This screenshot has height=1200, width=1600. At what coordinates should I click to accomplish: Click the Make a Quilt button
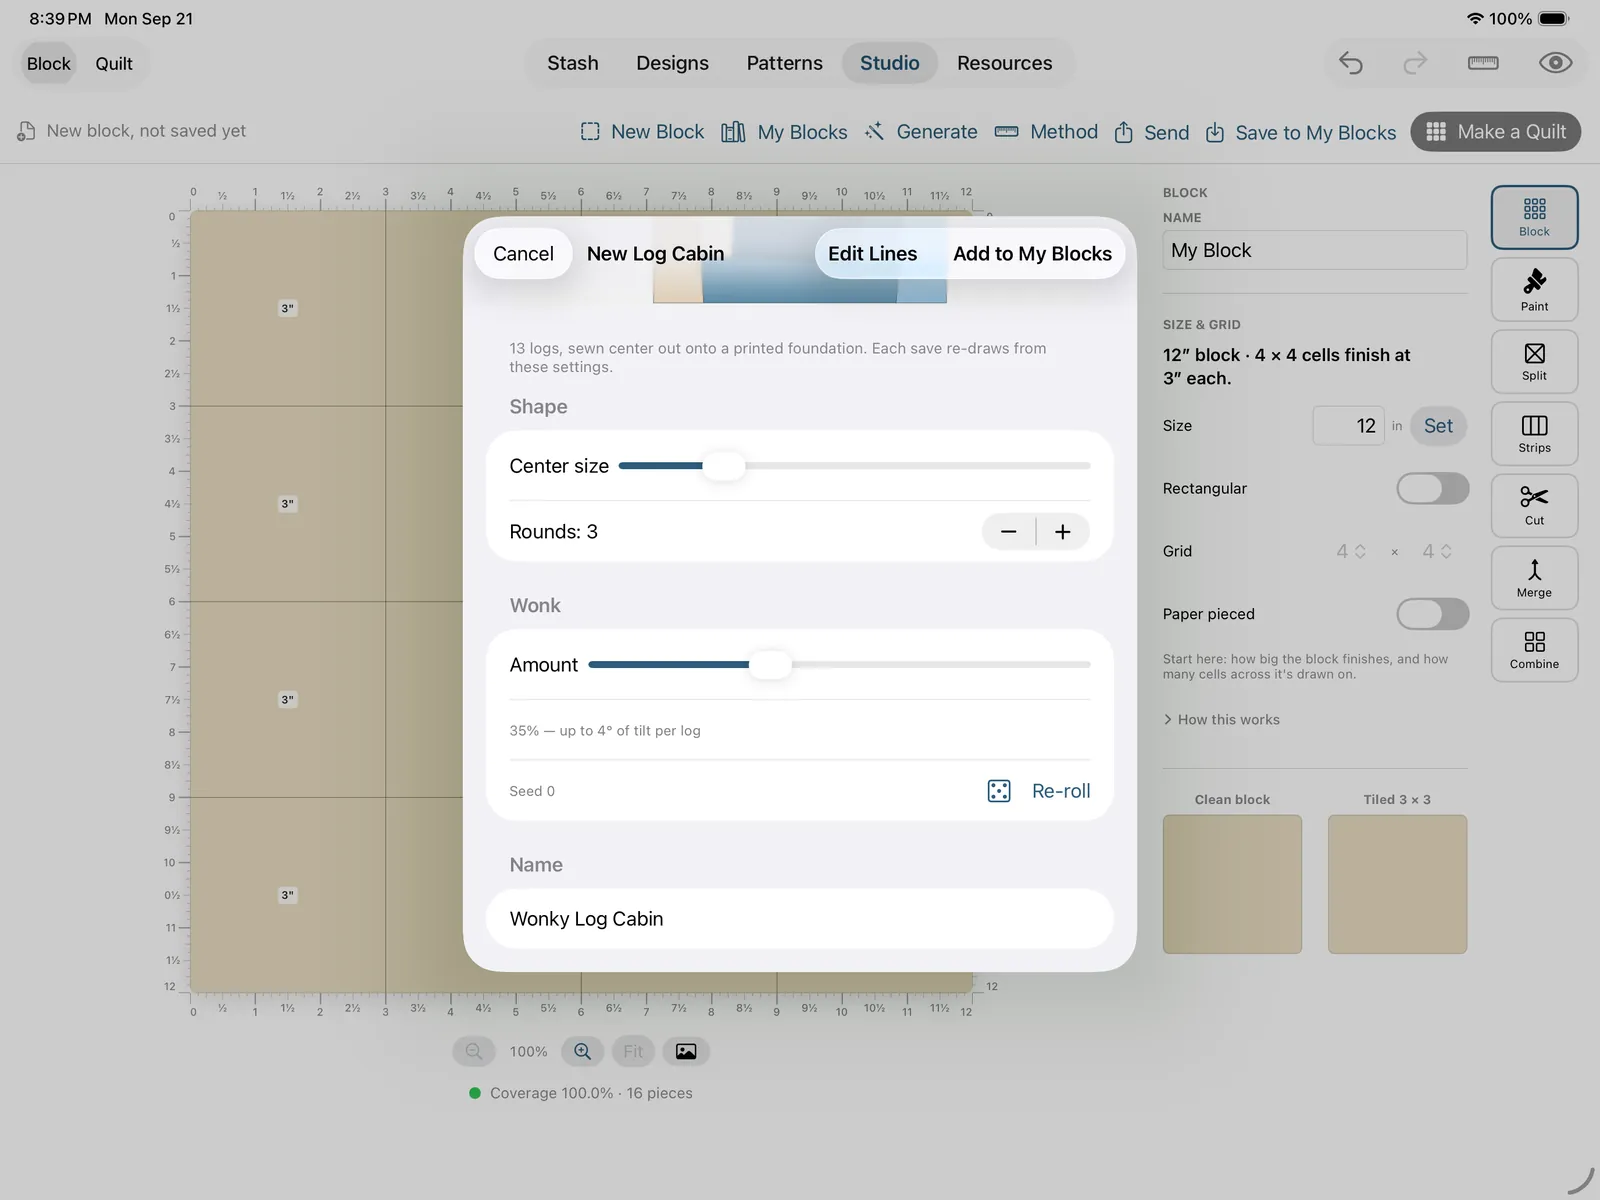pos(1496,132)
